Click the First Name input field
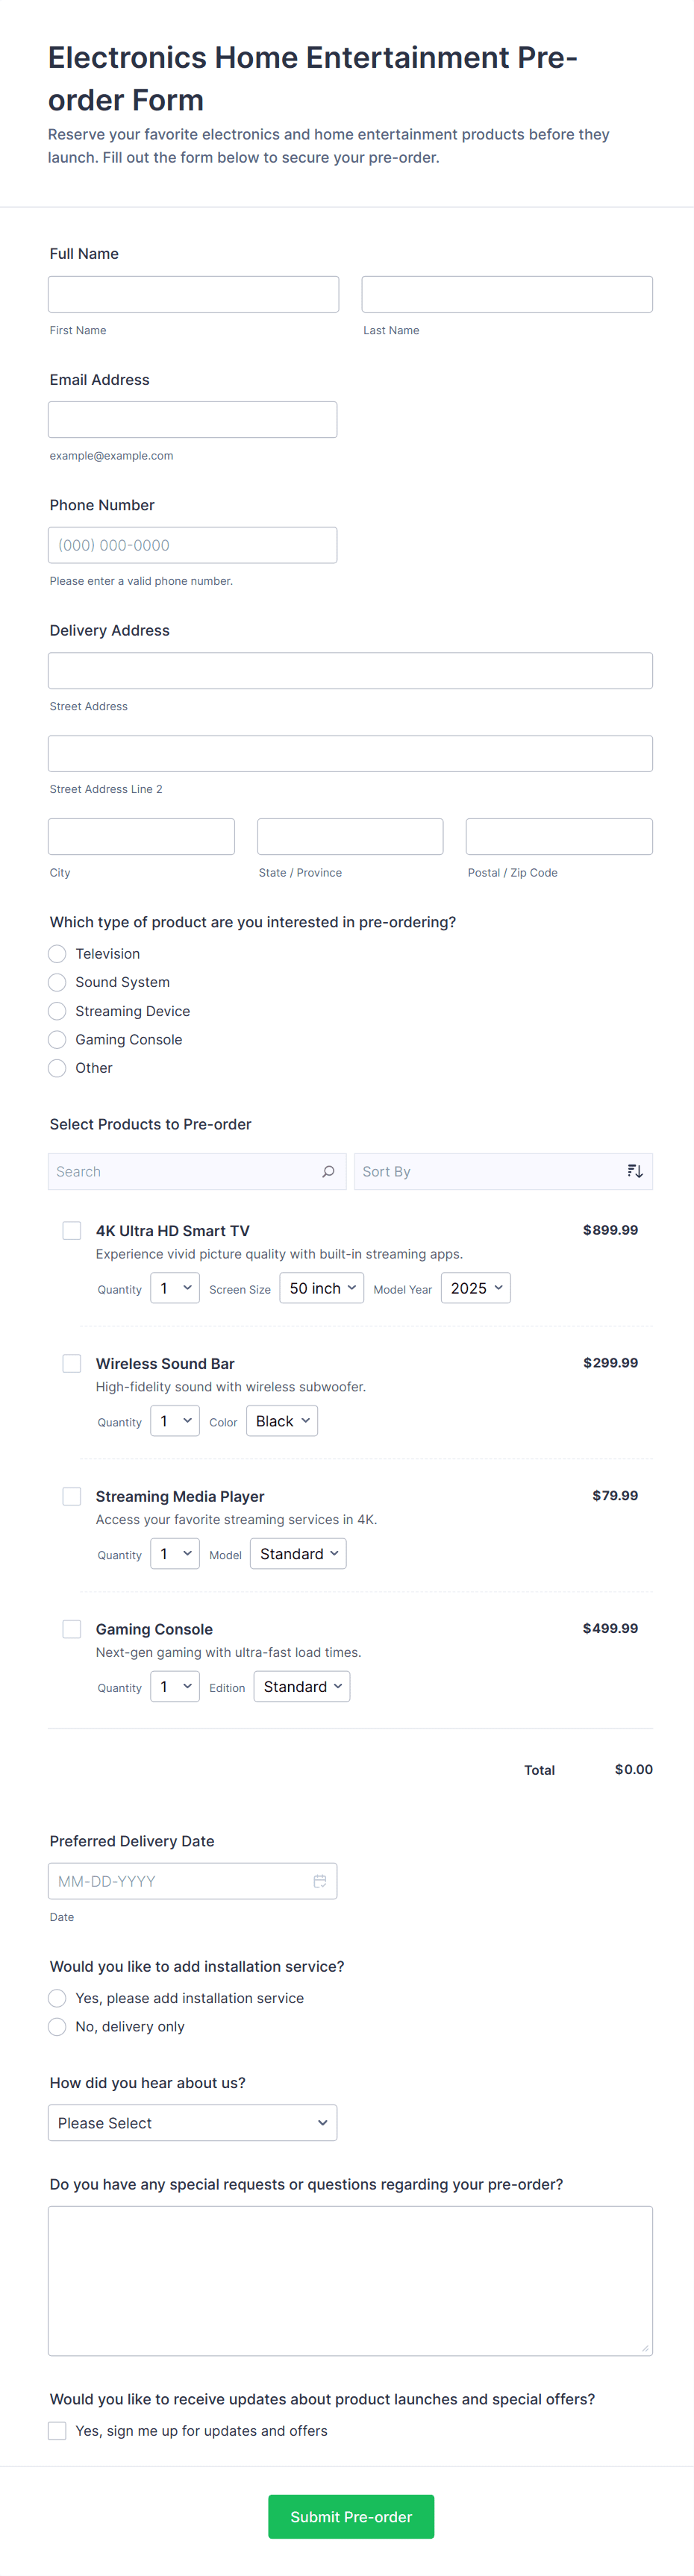Image resolution: width=694 pixels, height=2576 pixels. [193, 294]
